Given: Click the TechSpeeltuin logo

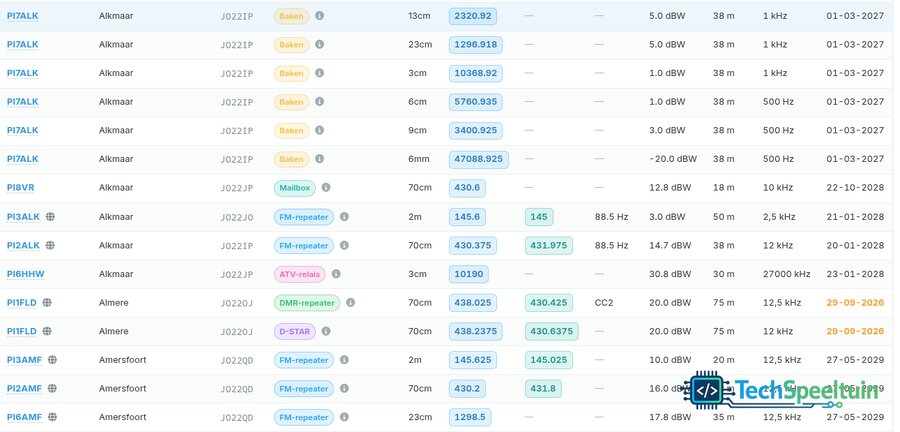Looking at the screenshot, I should [x=782, y=391].
